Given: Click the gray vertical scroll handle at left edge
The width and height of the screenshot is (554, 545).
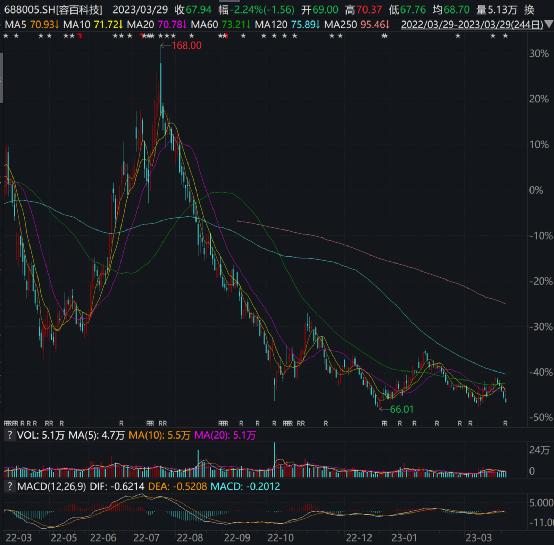Looking at the screenshot, I should coord(1,78).
